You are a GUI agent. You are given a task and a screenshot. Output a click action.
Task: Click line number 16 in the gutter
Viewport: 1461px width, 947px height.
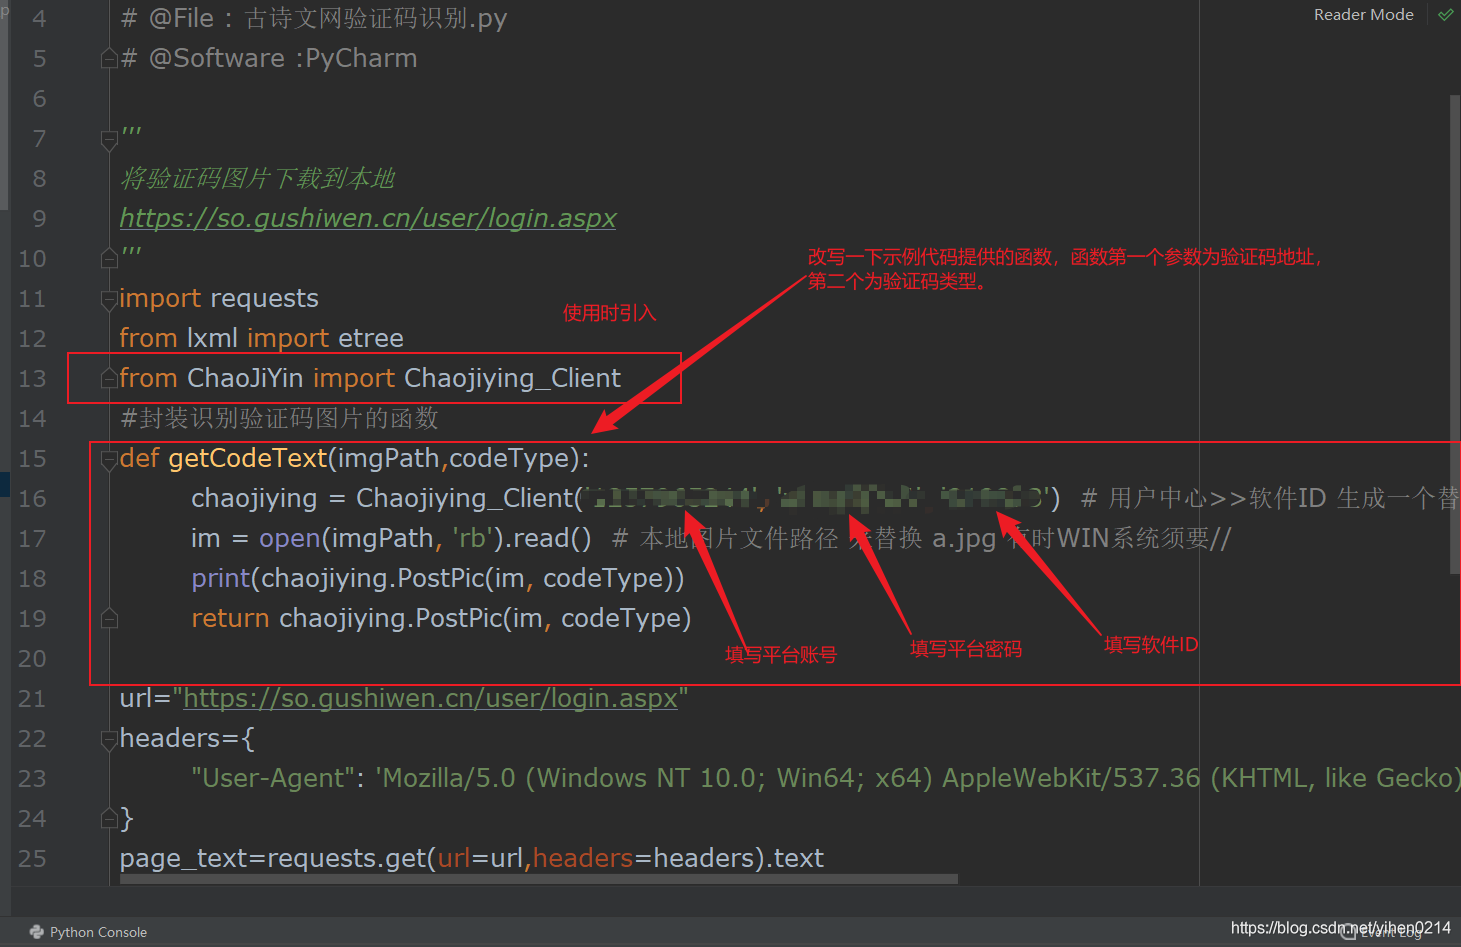(32, 498)
